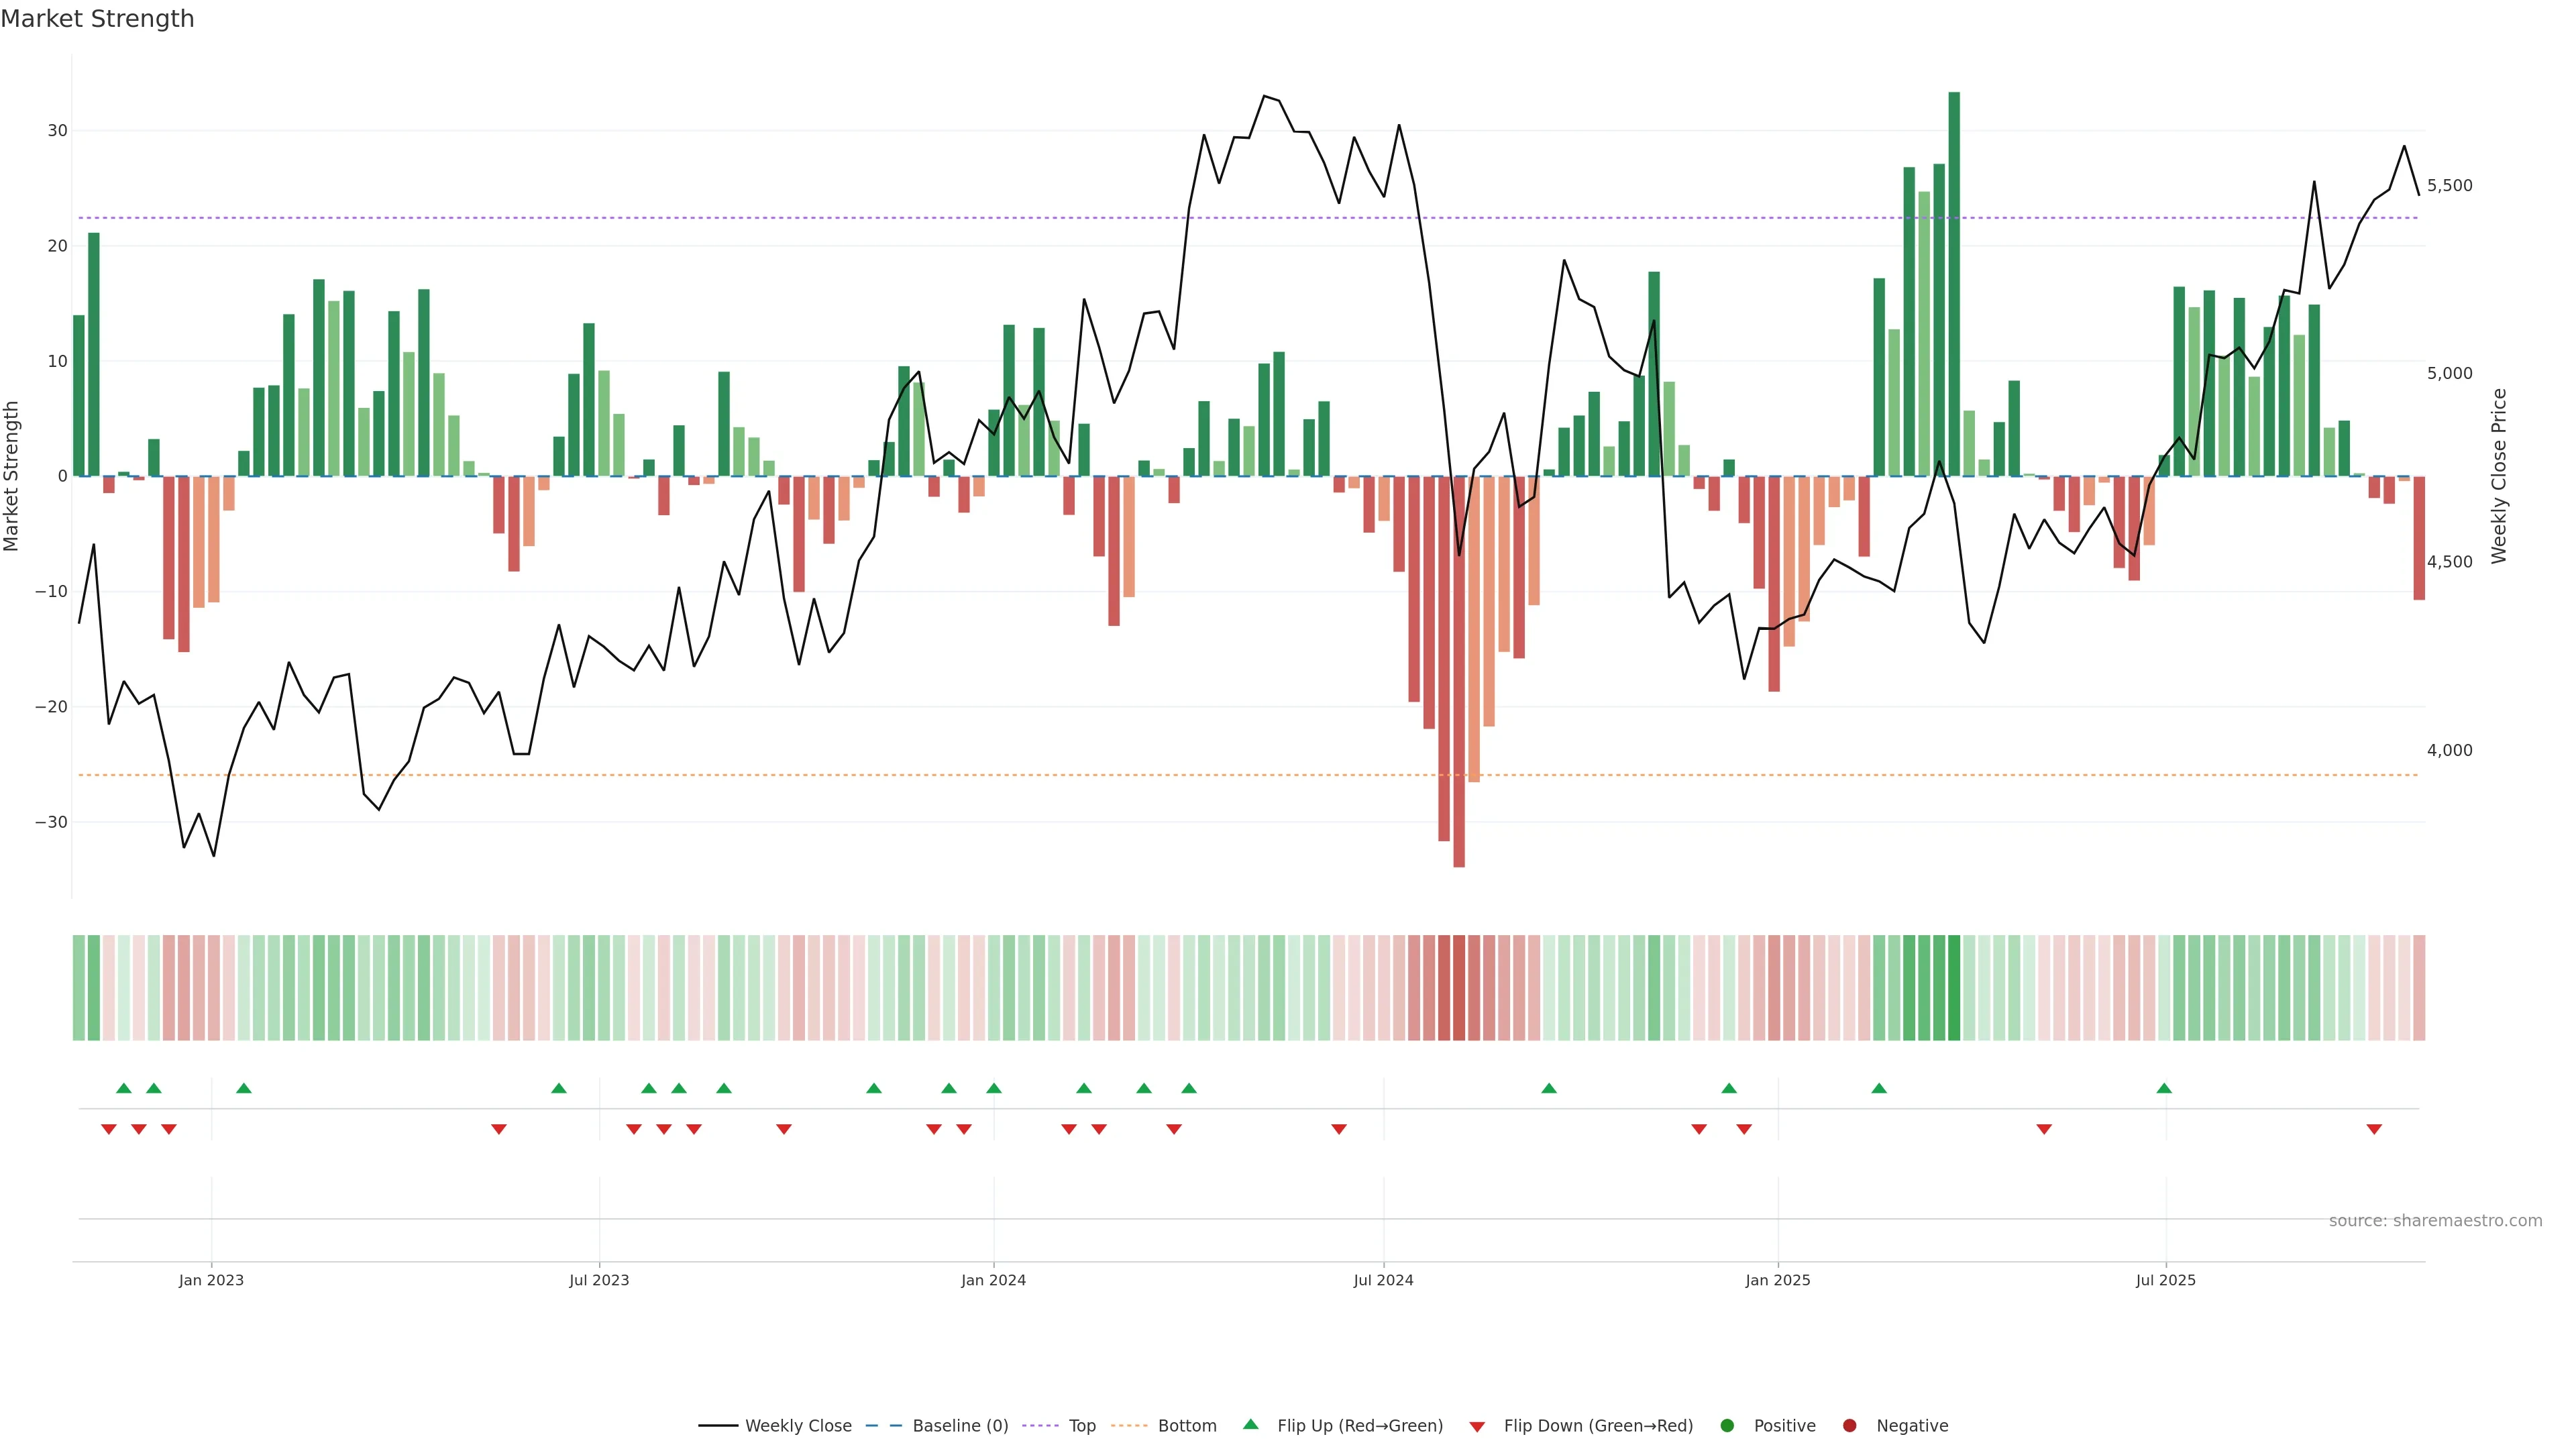Click last red flip-down triangle marker

click(x=2374, y=1129)
